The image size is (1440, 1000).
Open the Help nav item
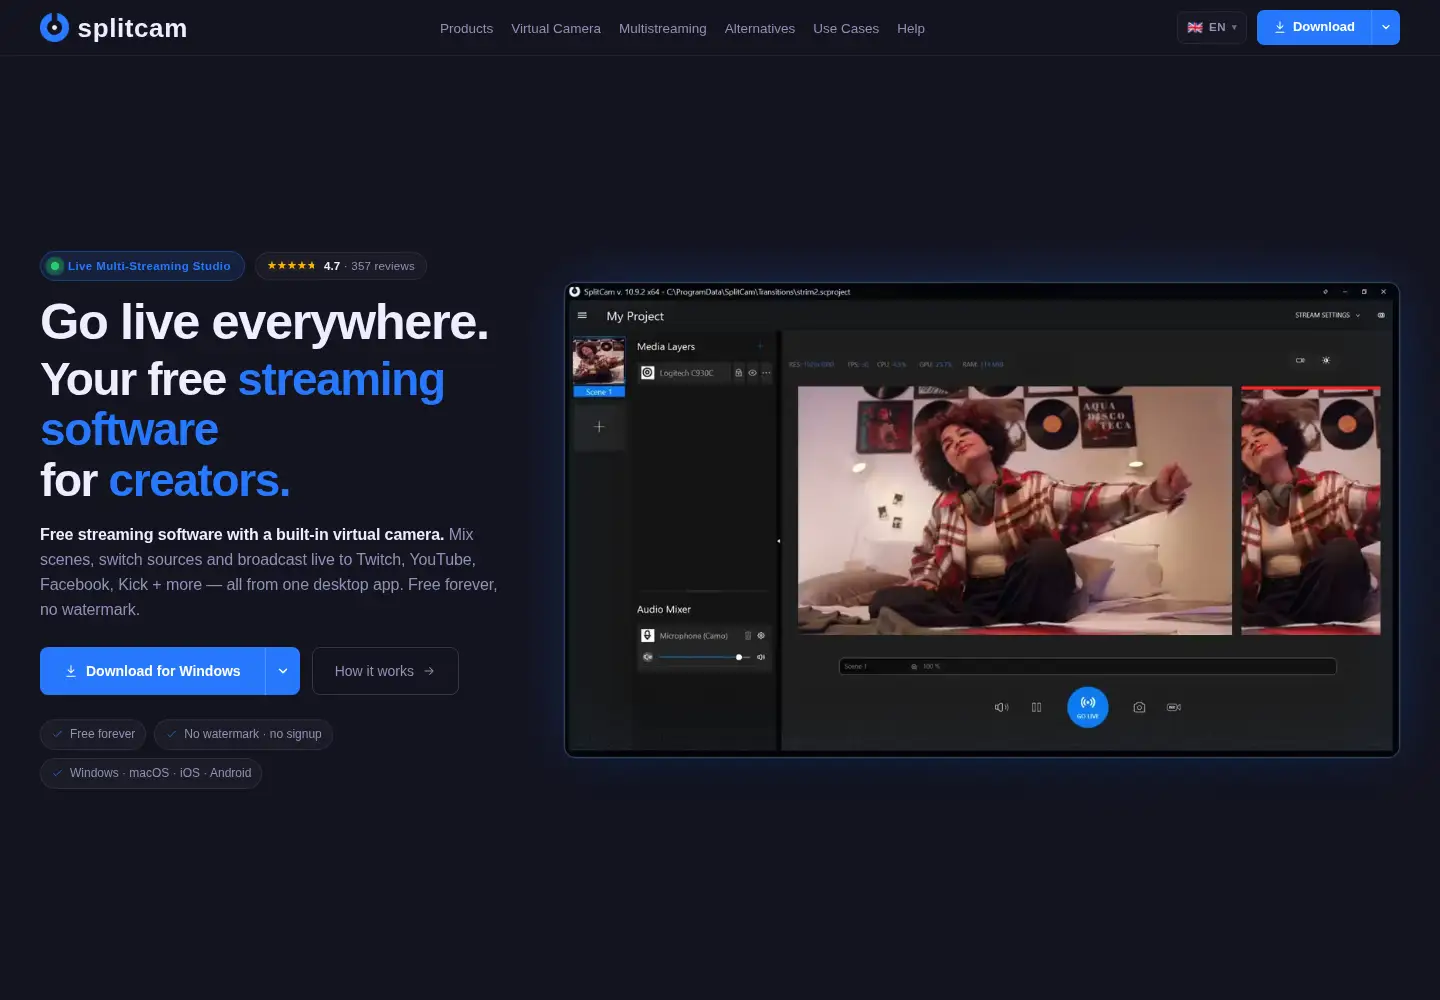[911, 28]
